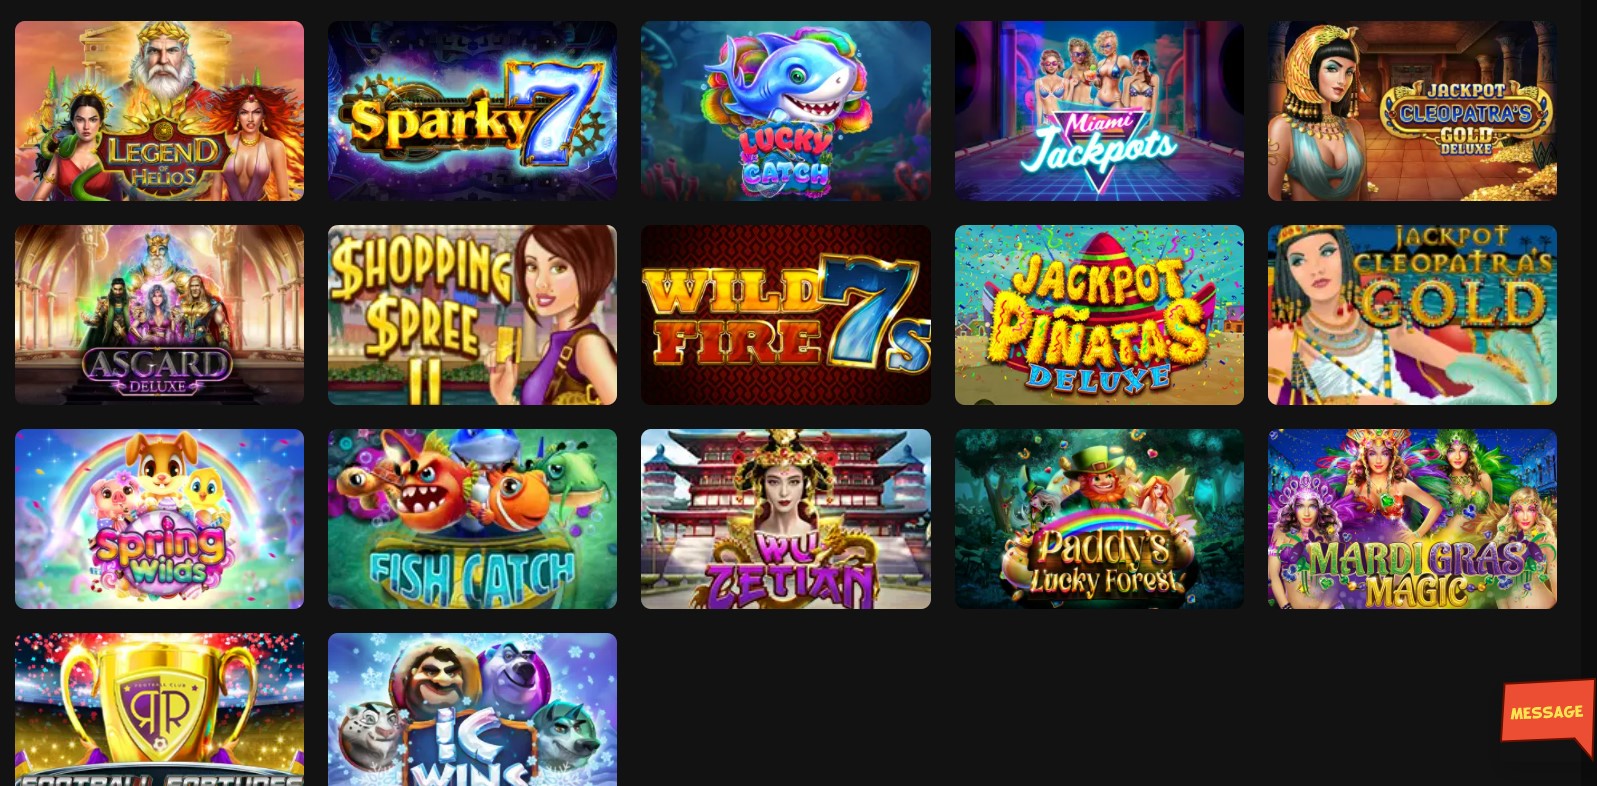Launch Shopping Spree II slot
1597x786 pixels.
[472, 315]
